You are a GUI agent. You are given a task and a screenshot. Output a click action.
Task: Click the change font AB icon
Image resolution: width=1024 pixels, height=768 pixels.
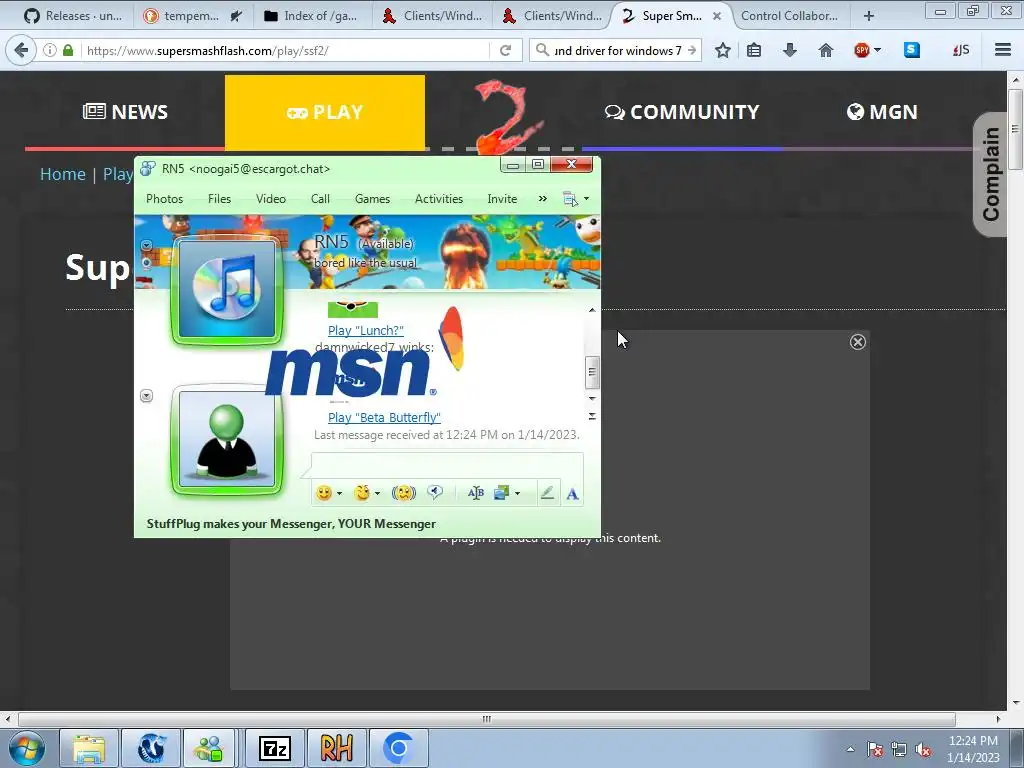[475, 493]
